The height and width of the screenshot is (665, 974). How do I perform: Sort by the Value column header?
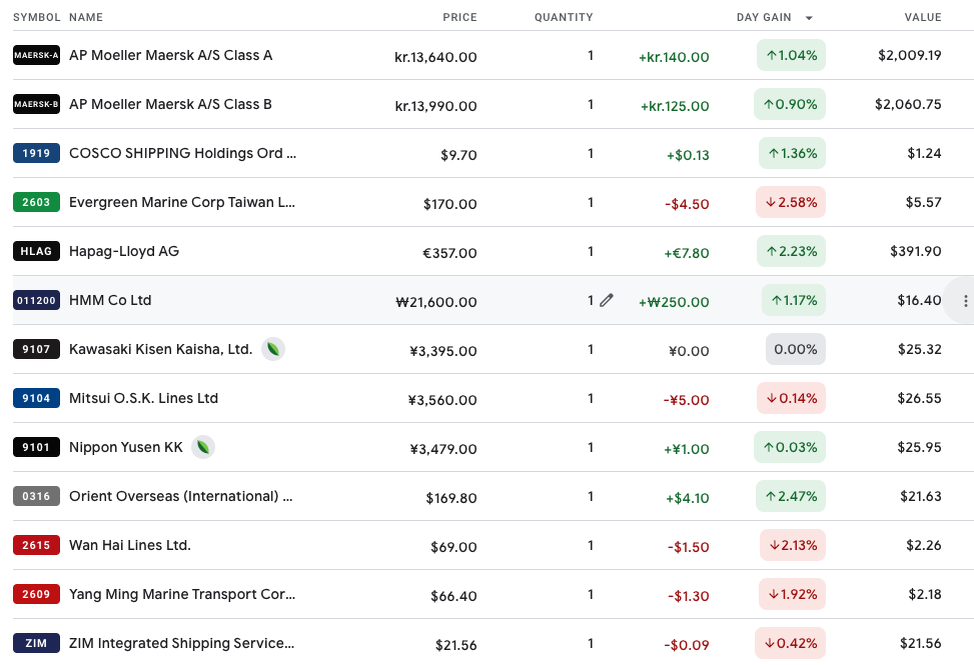click(922, 17)
